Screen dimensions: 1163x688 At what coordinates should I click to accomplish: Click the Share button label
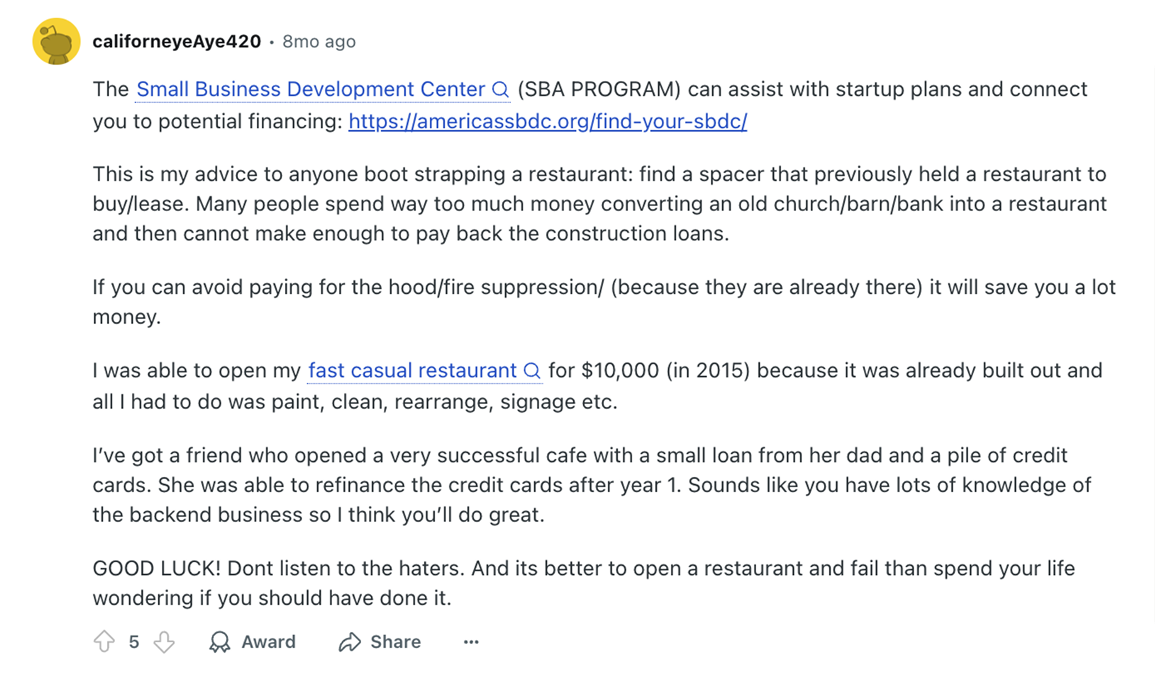pos(395,642)
